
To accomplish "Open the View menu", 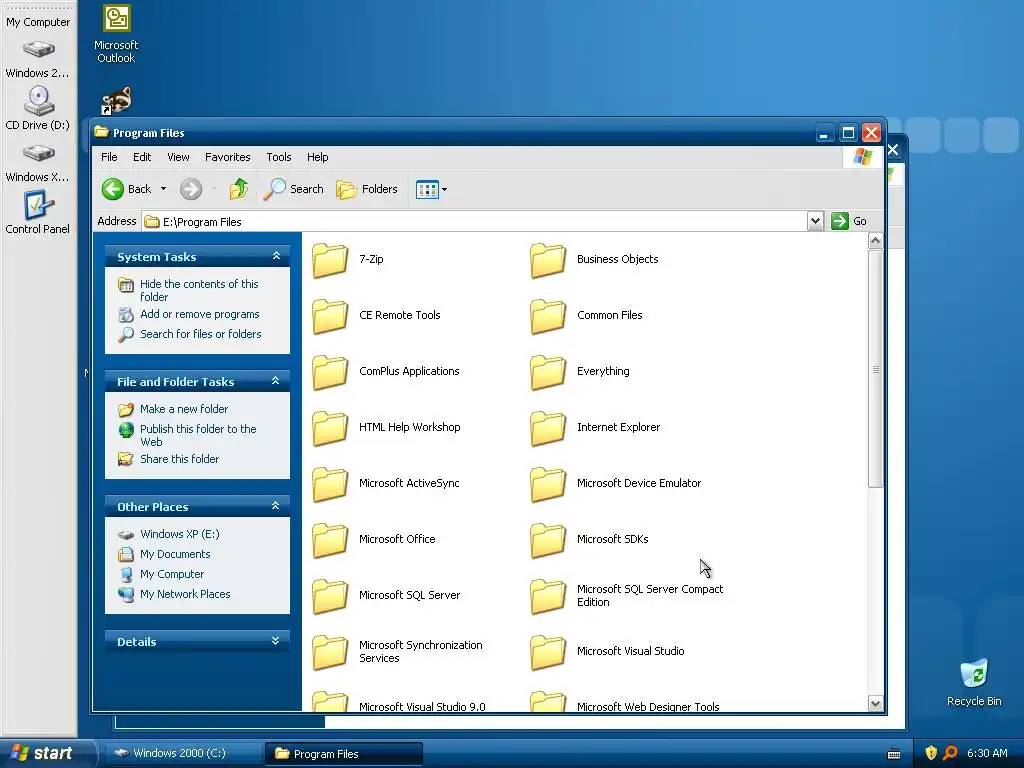I will 178,157.
